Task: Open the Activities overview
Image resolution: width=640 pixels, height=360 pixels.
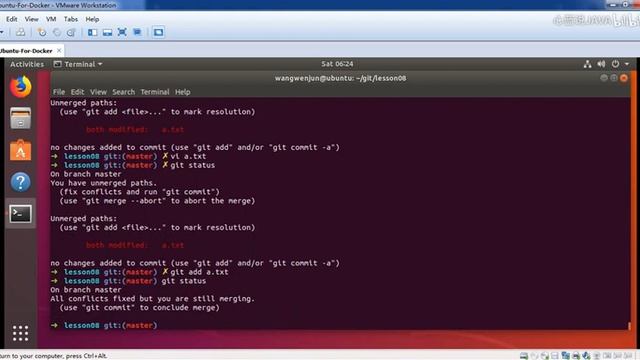Action: click(27, 64)
